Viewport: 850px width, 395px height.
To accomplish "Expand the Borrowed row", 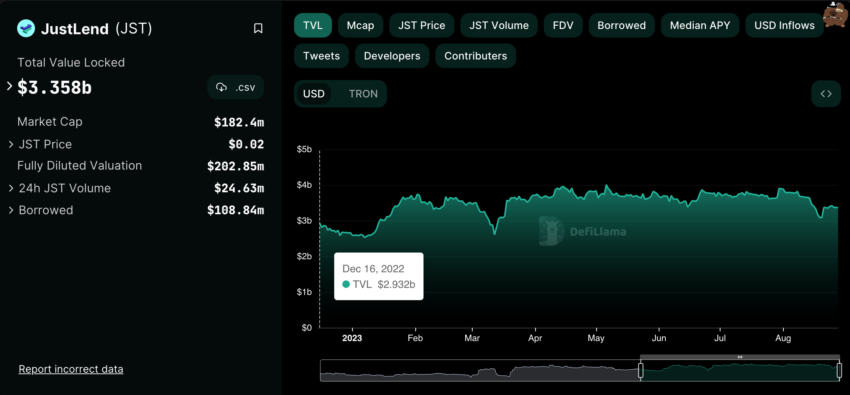I will 11,210.
